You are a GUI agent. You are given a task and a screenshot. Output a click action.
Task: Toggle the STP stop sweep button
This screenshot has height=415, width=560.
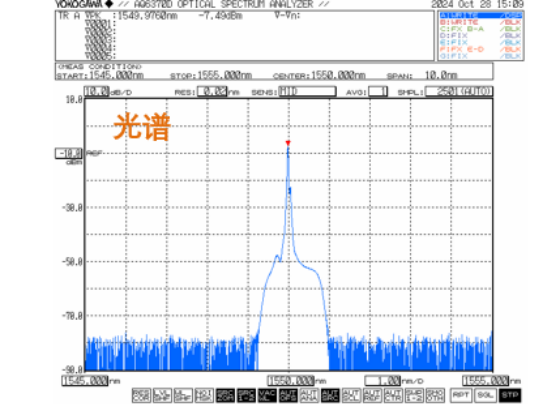(510, 395)
